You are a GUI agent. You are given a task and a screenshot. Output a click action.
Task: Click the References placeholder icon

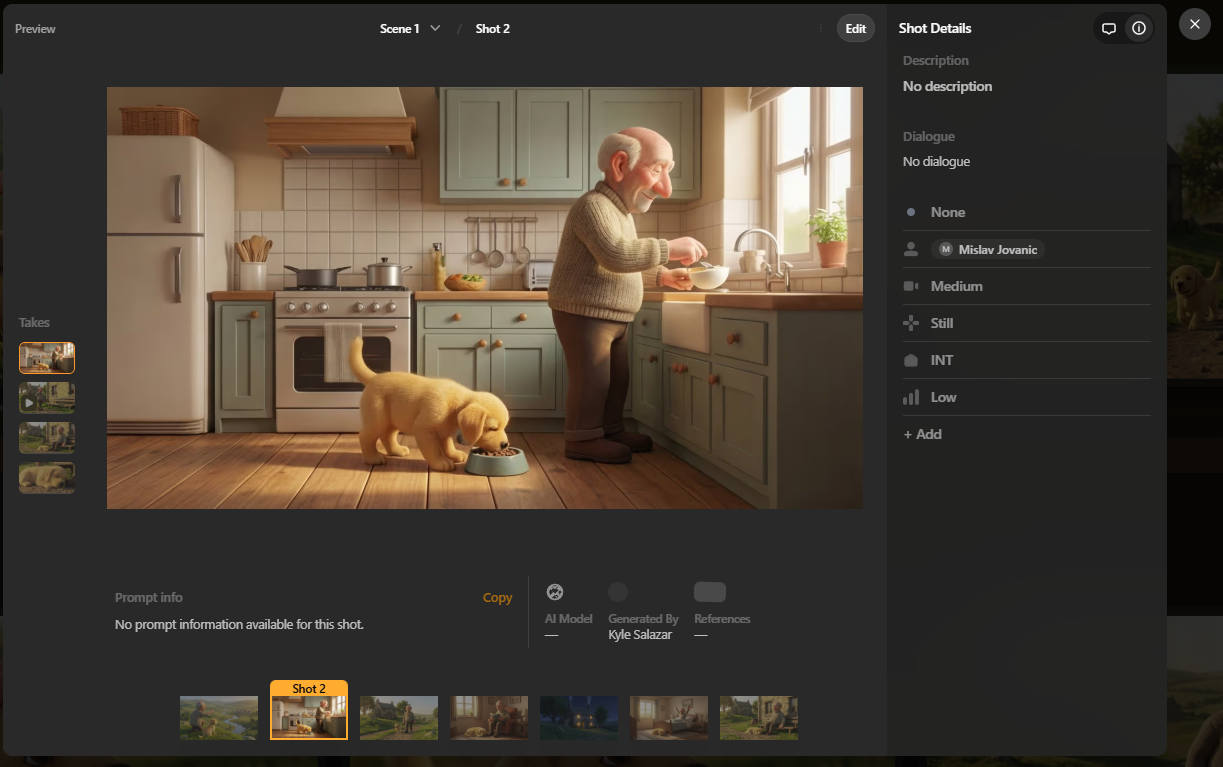click(710, 591)
